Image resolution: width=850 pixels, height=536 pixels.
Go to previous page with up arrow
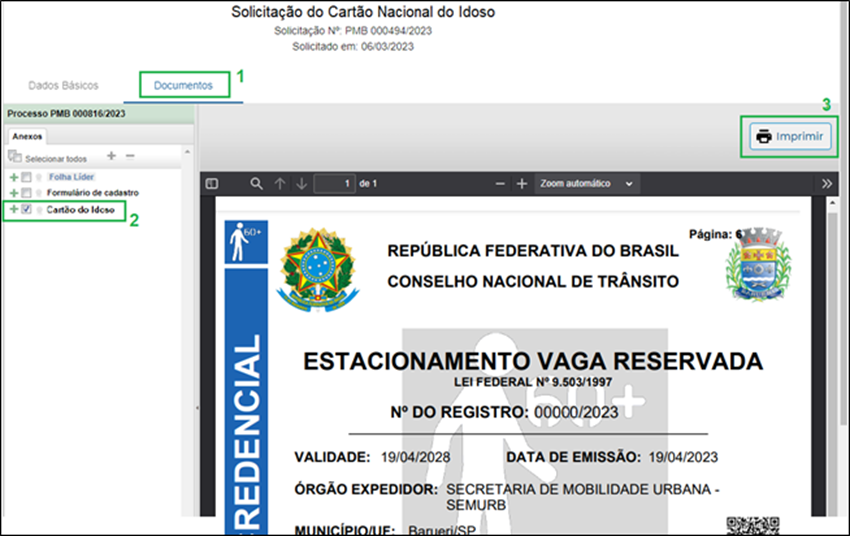coord(280,184)
